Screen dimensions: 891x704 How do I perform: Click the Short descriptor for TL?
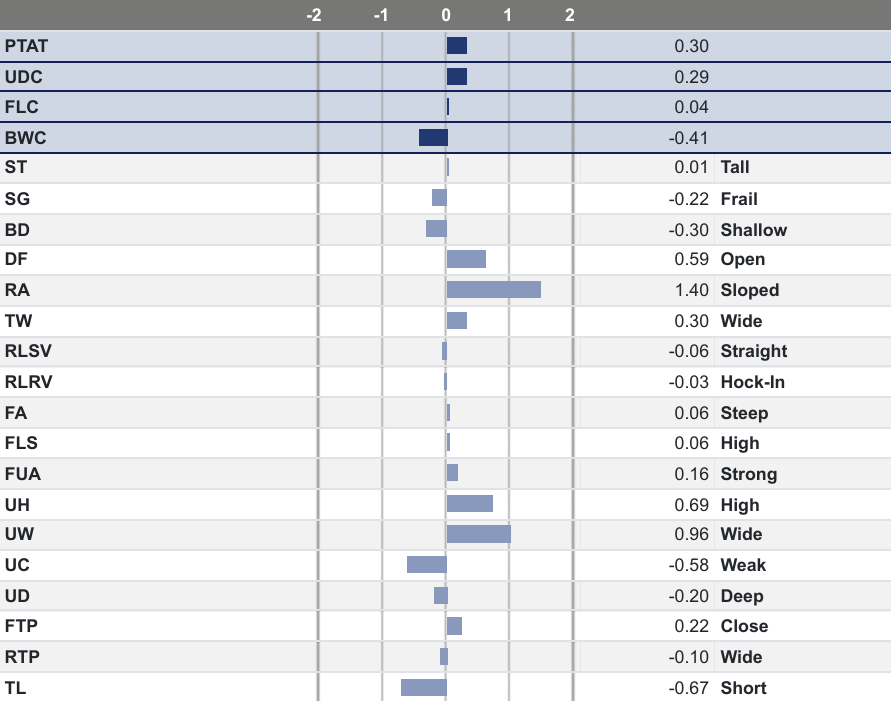[x=743, y=687]
